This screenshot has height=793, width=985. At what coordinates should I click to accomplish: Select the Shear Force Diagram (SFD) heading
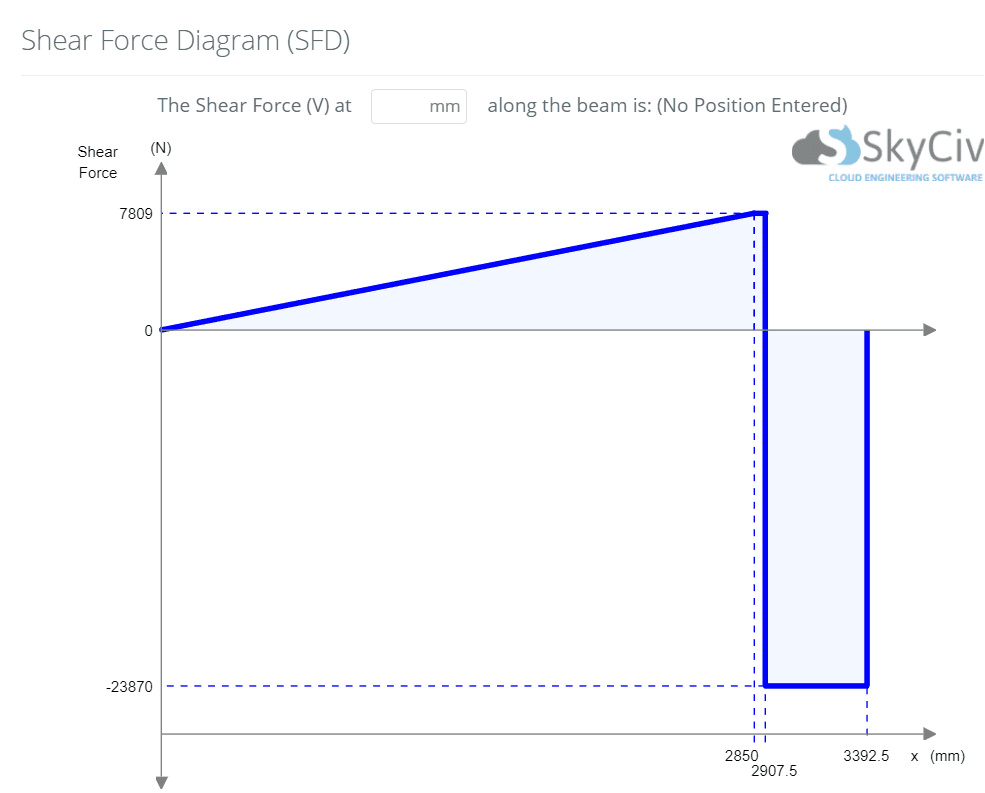pyautogui.click(x=185, y=41)
